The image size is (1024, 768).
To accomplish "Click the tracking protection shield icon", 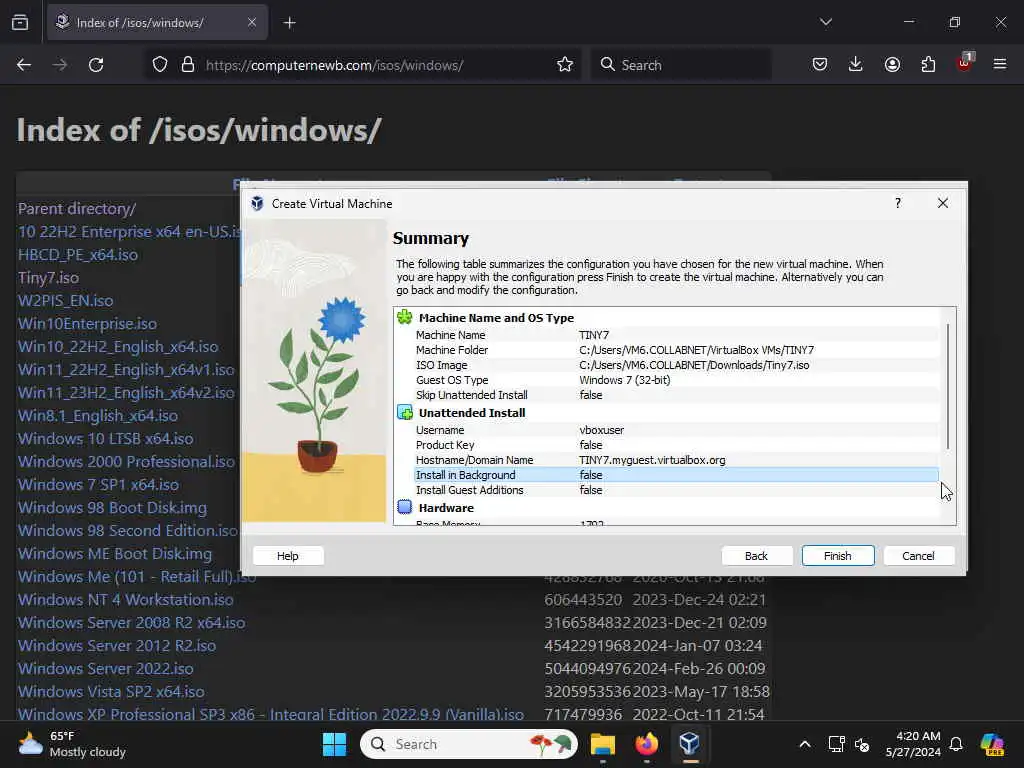I will tap(160, 65).
